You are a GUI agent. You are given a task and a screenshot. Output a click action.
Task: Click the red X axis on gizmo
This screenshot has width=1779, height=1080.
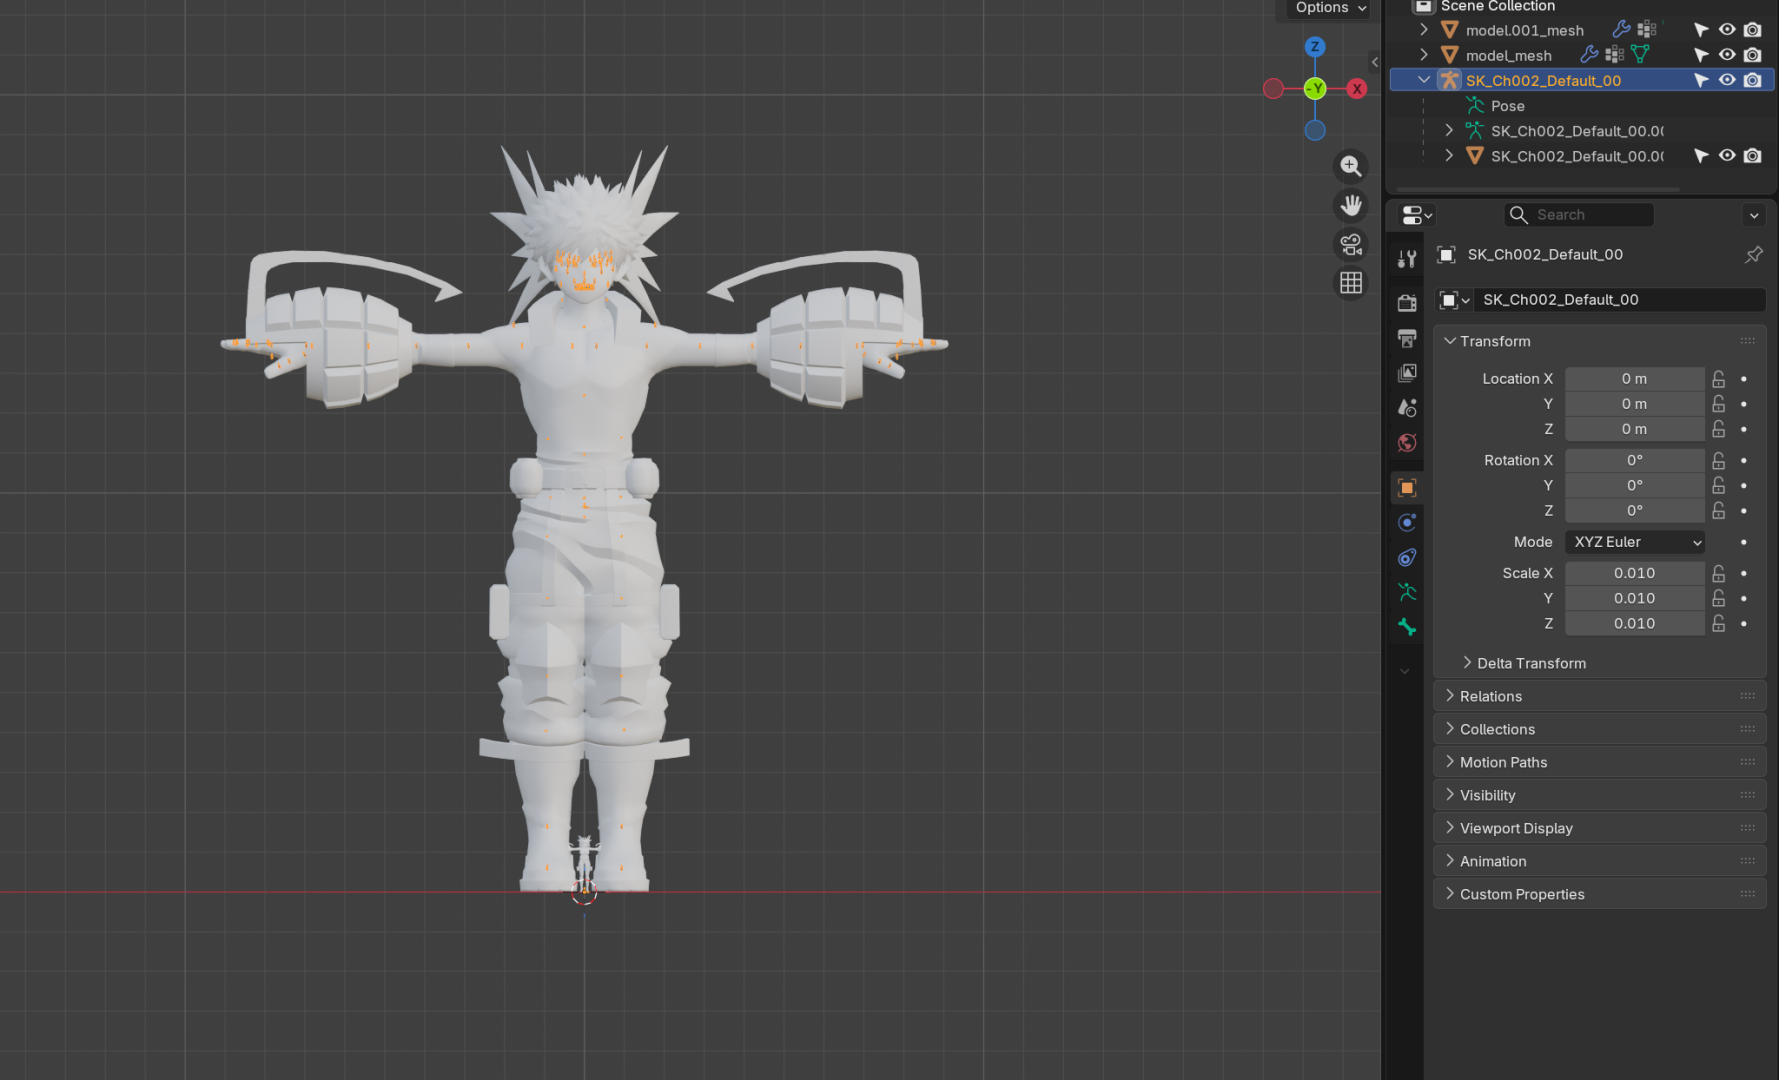point(1357,89)
